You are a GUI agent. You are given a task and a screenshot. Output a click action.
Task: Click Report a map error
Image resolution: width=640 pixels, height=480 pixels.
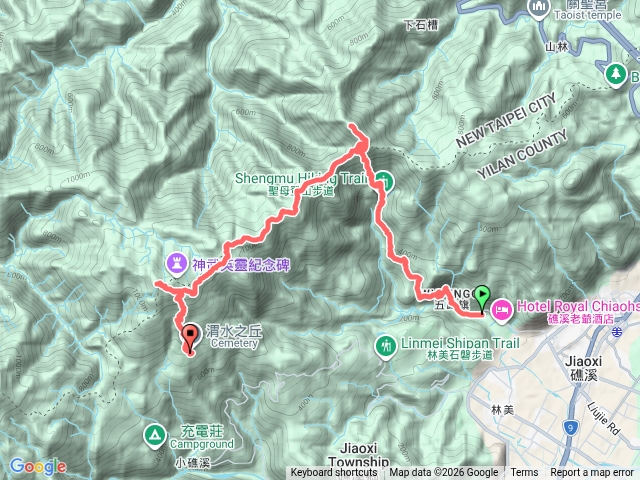(592, 473)
